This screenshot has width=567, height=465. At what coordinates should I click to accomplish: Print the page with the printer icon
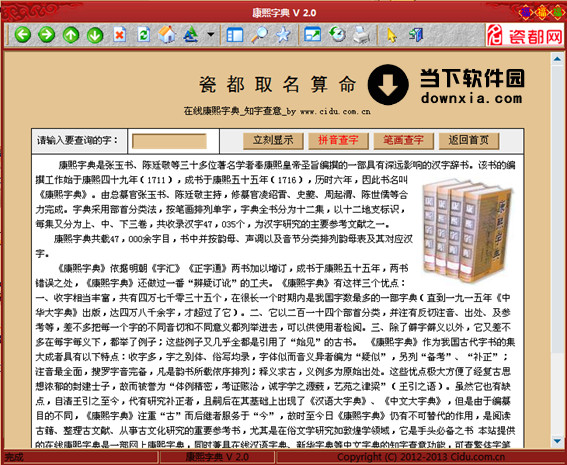point(361,35)
